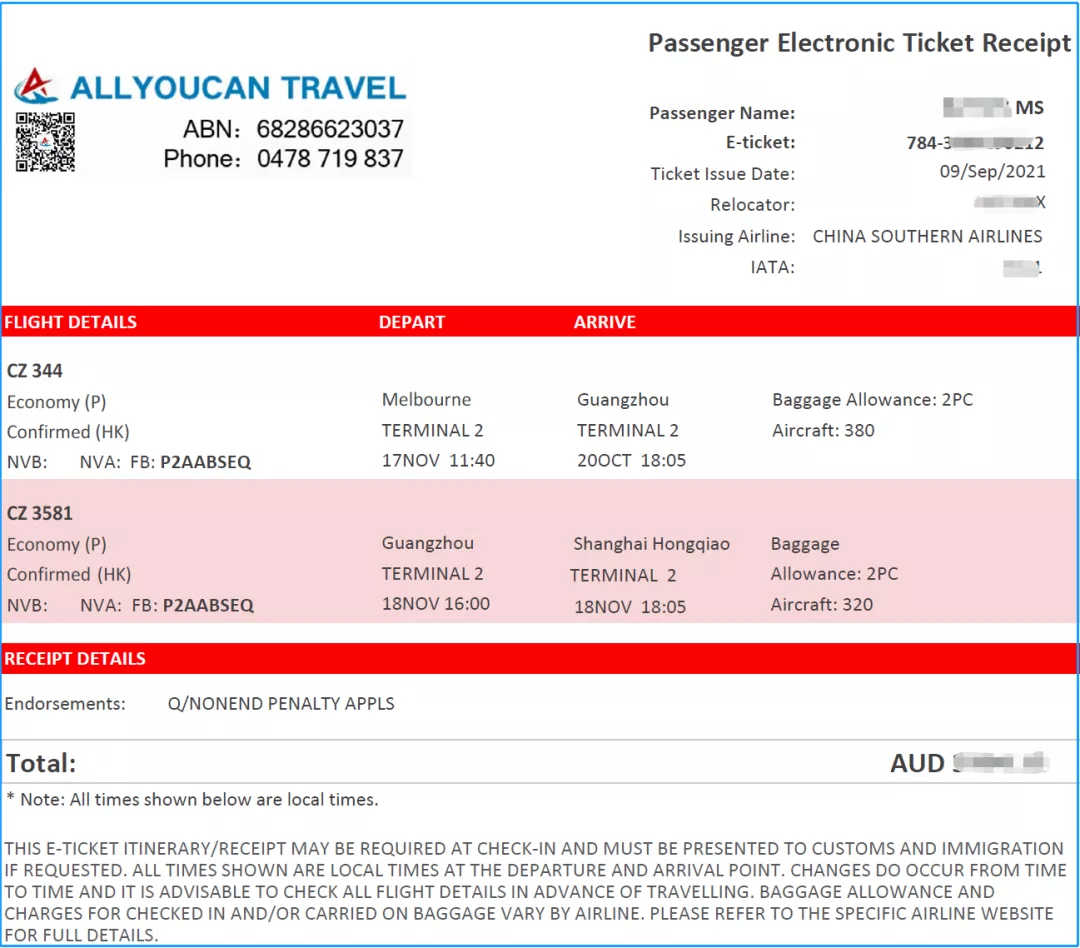The height and width of the screenshot is (948, 1080).
Task: Select endorsement Q/NONEND PENALTY APPLS text
Action: point(281,704)
